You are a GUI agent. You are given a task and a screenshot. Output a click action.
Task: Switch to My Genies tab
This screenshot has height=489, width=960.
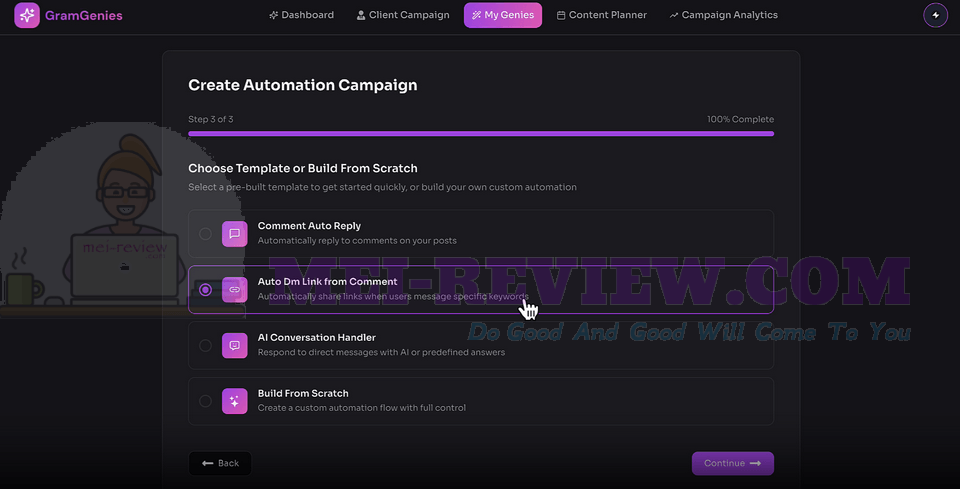[x=503, y=15]
